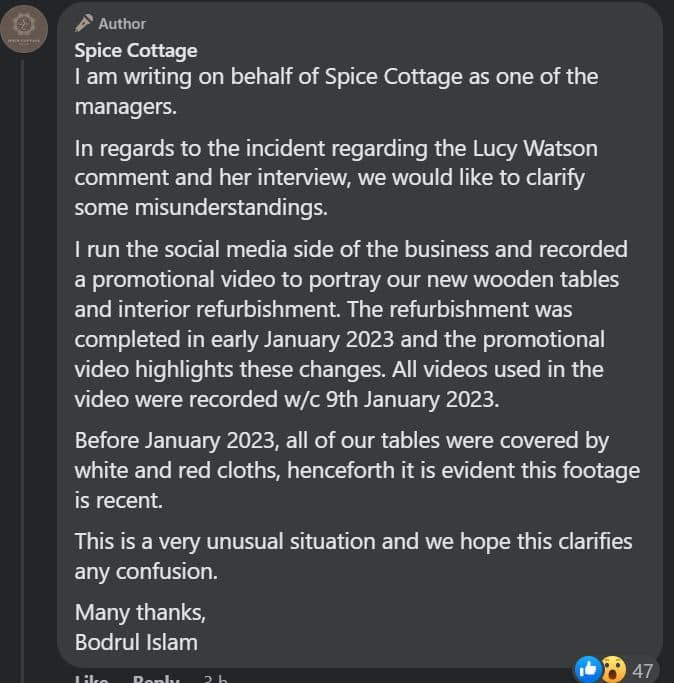
Task: Click the 'very unusual situation' paragraph
Action: (353, 556)
